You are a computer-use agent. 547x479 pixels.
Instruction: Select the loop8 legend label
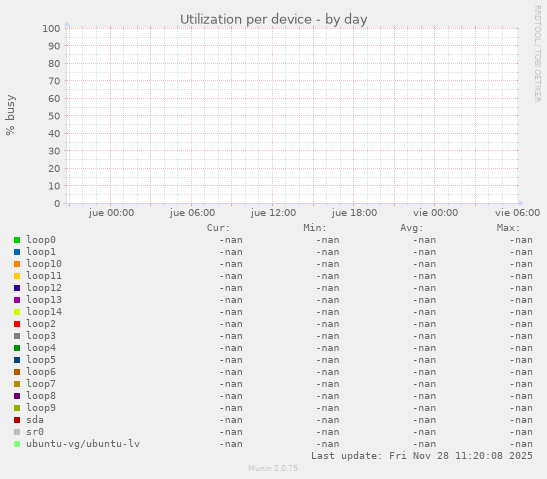point(41,396)
